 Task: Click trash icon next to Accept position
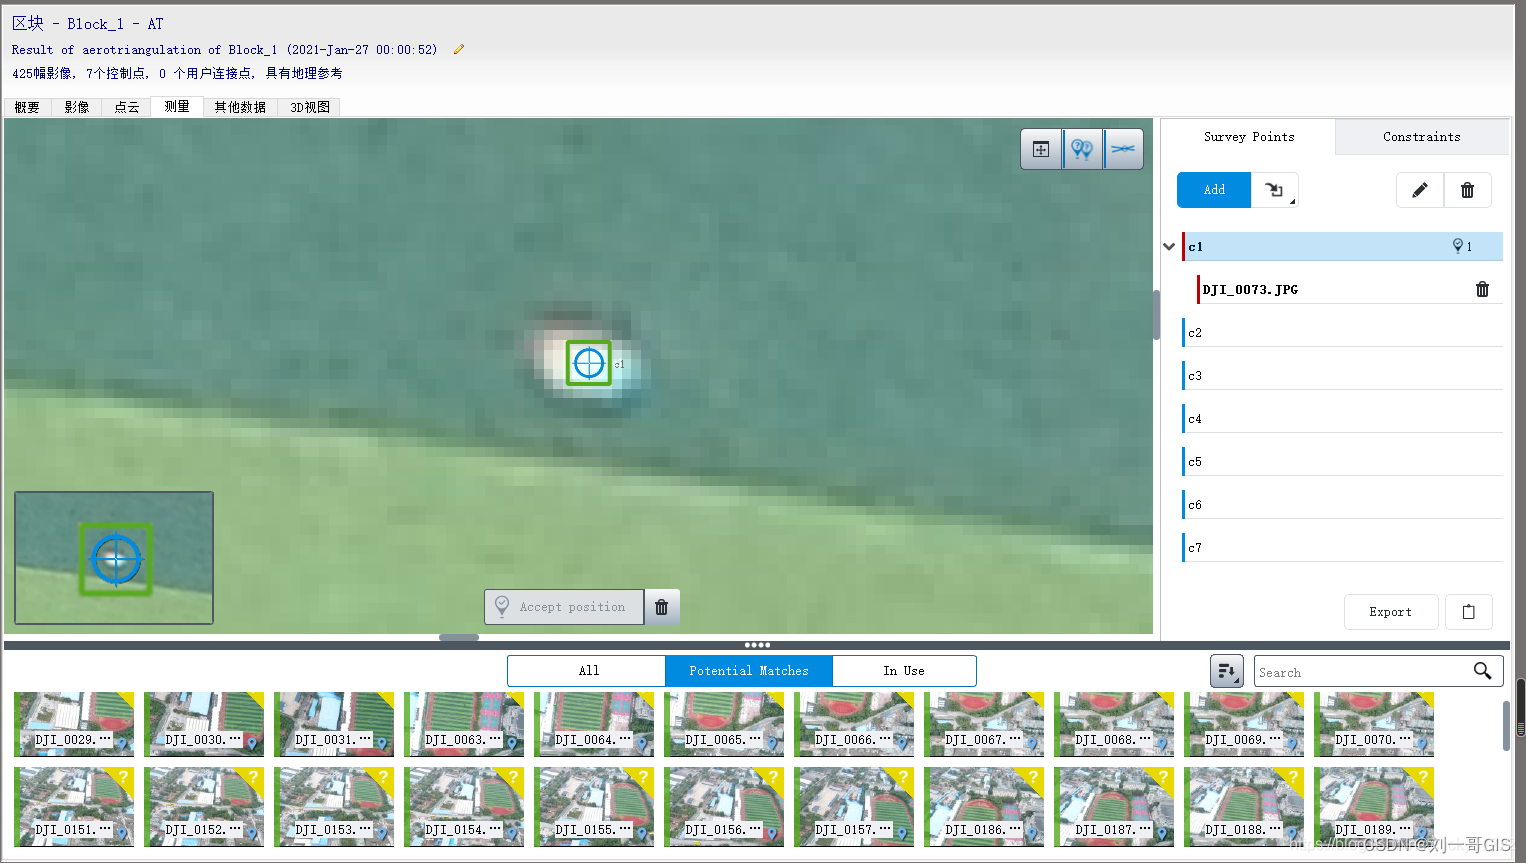(662, 607)
